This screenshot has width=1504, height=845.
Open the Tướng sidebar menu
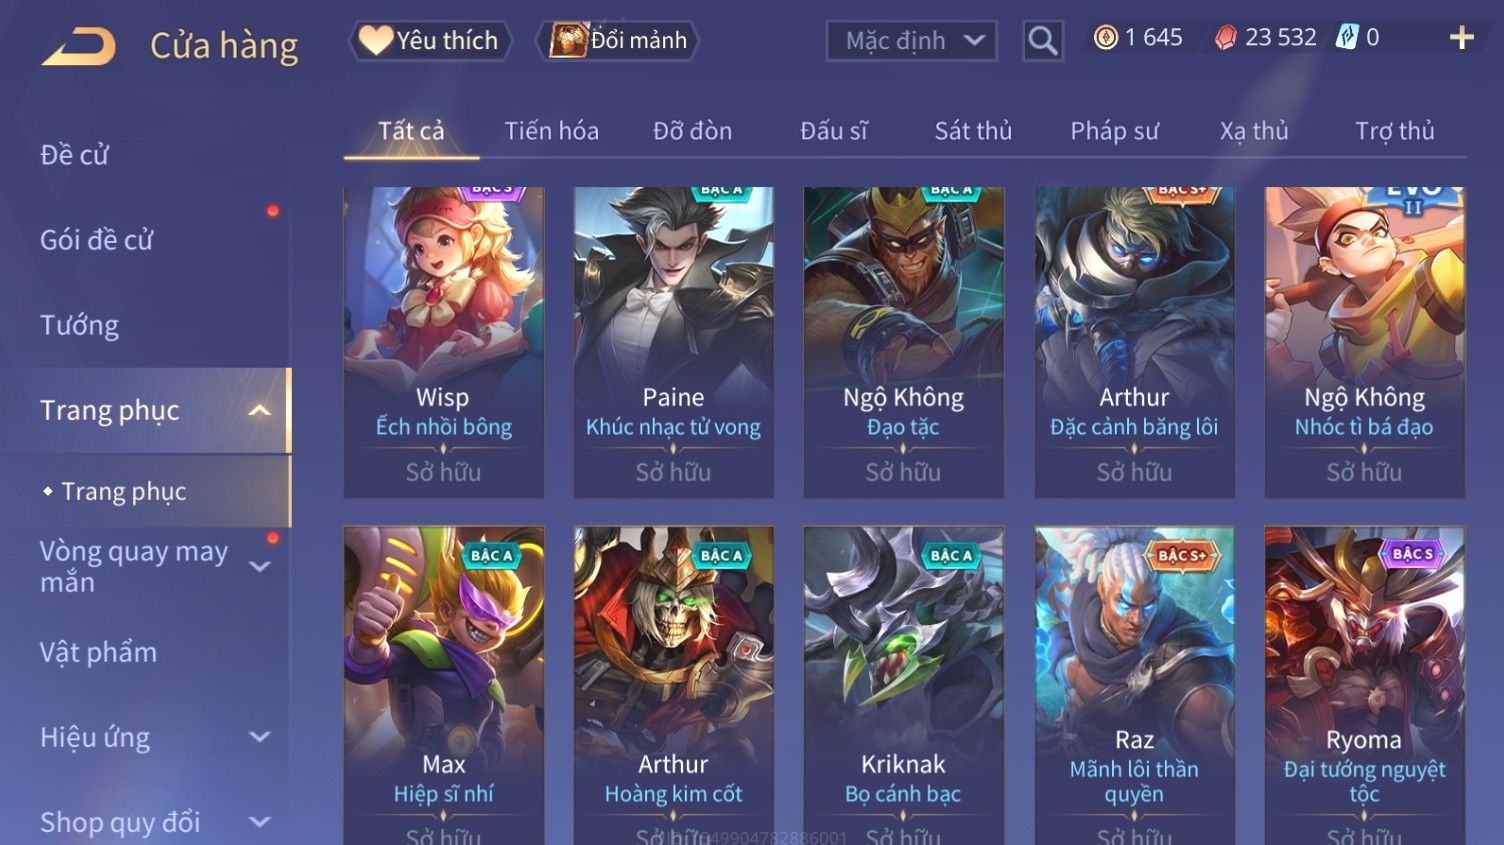(x=79, y=326)
